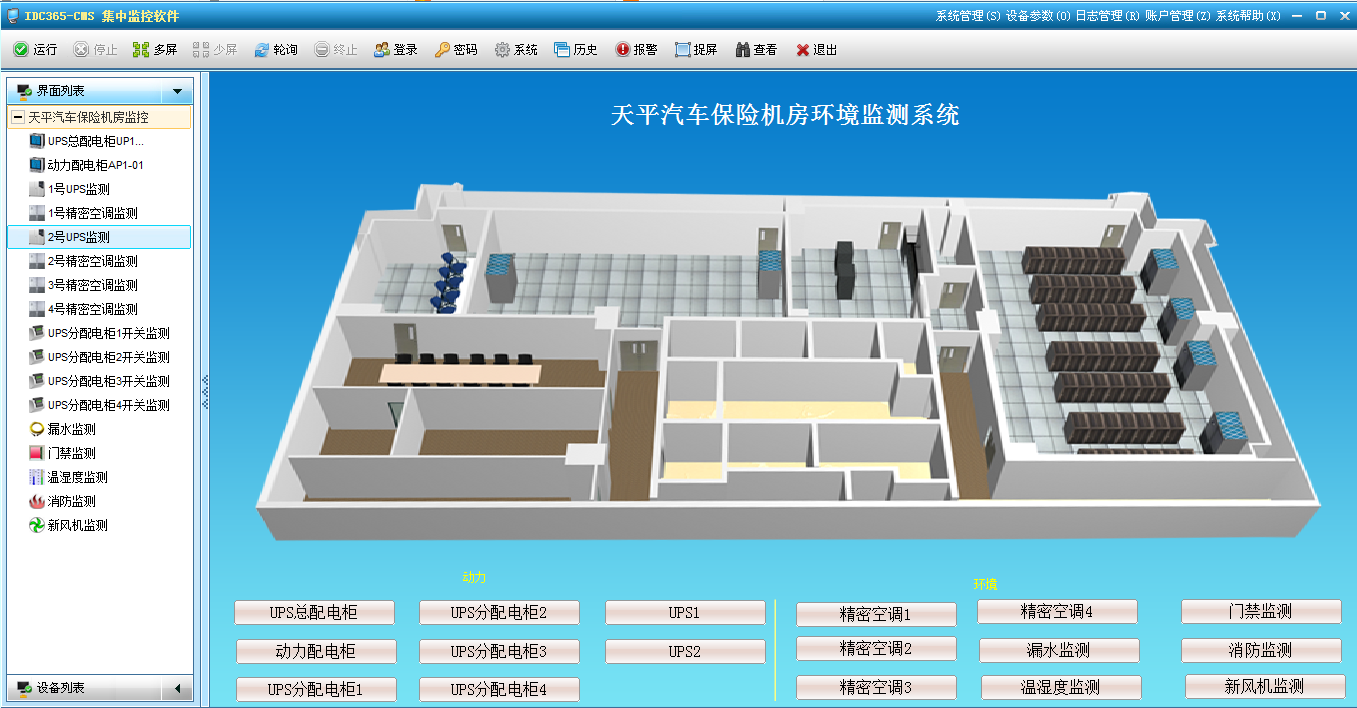This screenshot has width=1357, height=708.
Task: Open the 历史 history toolbar icon
Action: (x=561, y=50)
